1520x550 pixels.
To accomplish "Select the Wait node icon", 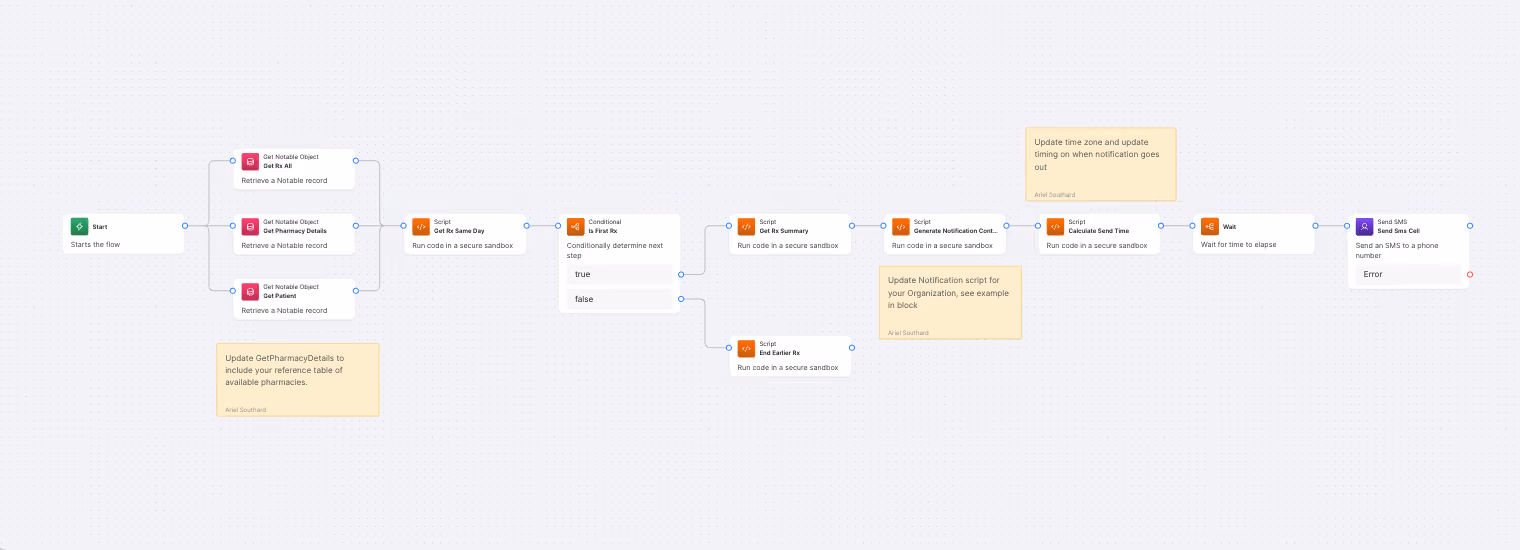I will pos(1210,227).
